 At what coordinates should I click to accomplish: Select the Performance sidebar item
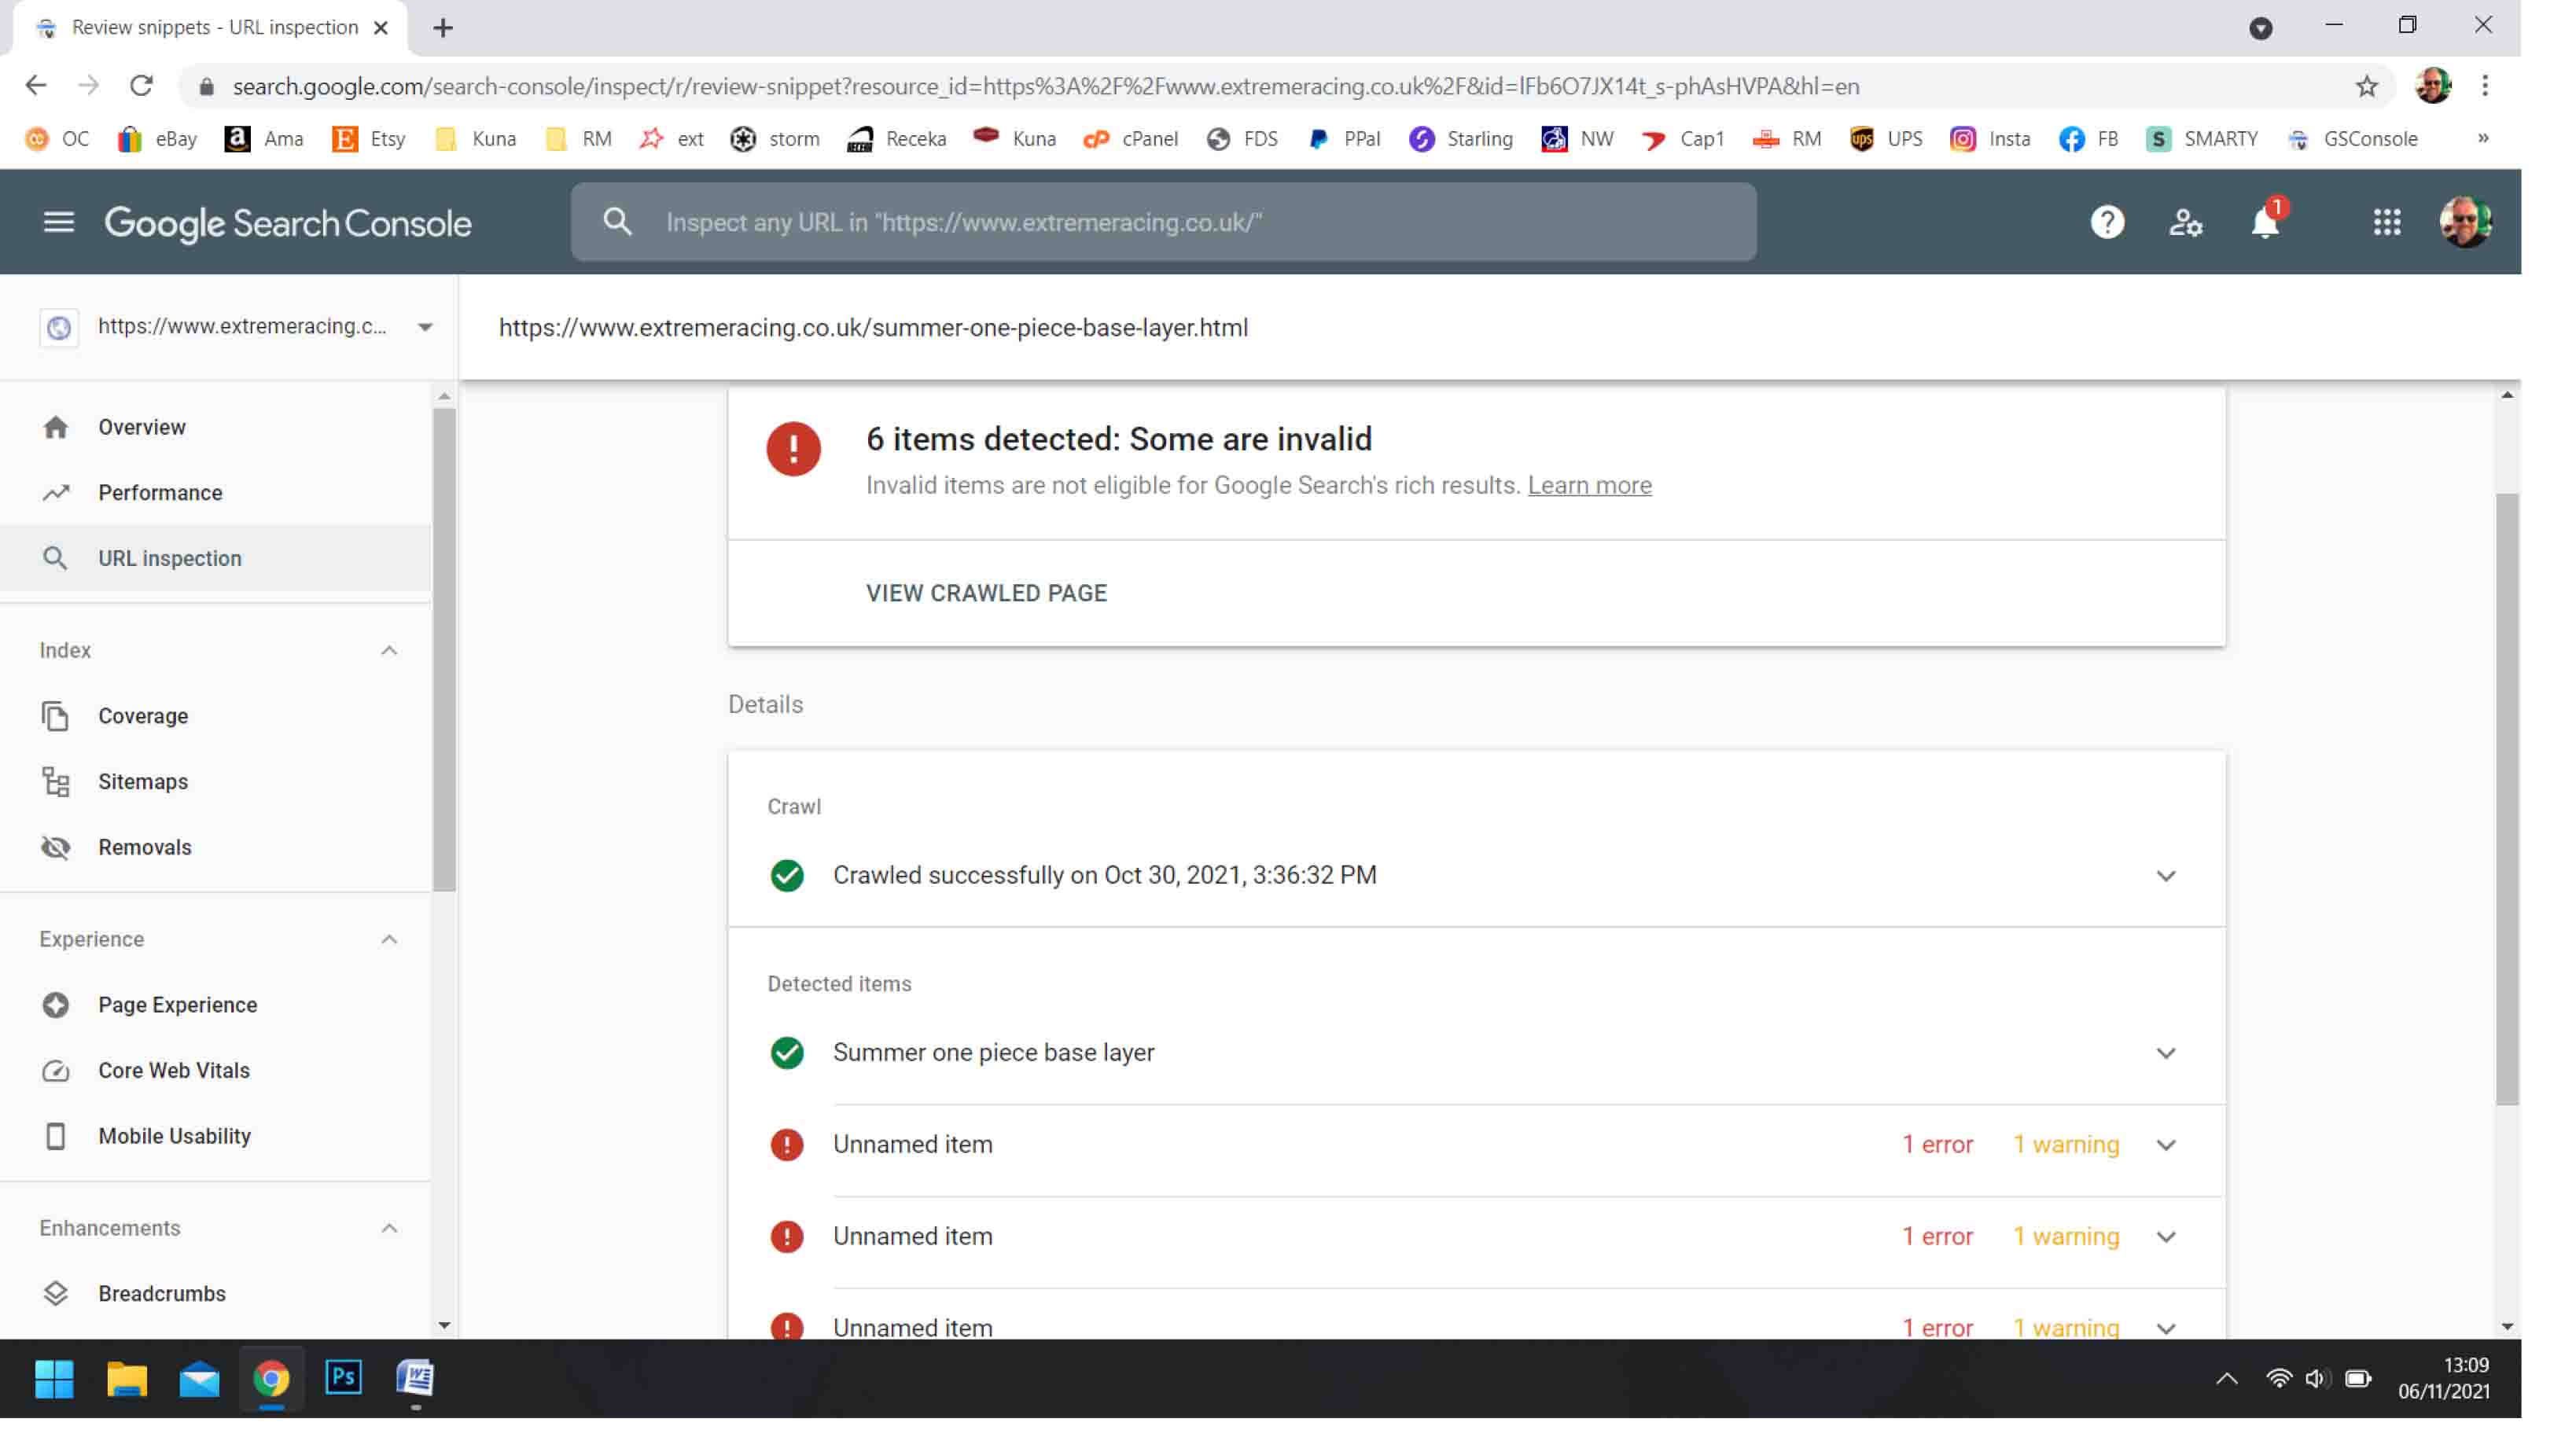[x=160, y=492]
